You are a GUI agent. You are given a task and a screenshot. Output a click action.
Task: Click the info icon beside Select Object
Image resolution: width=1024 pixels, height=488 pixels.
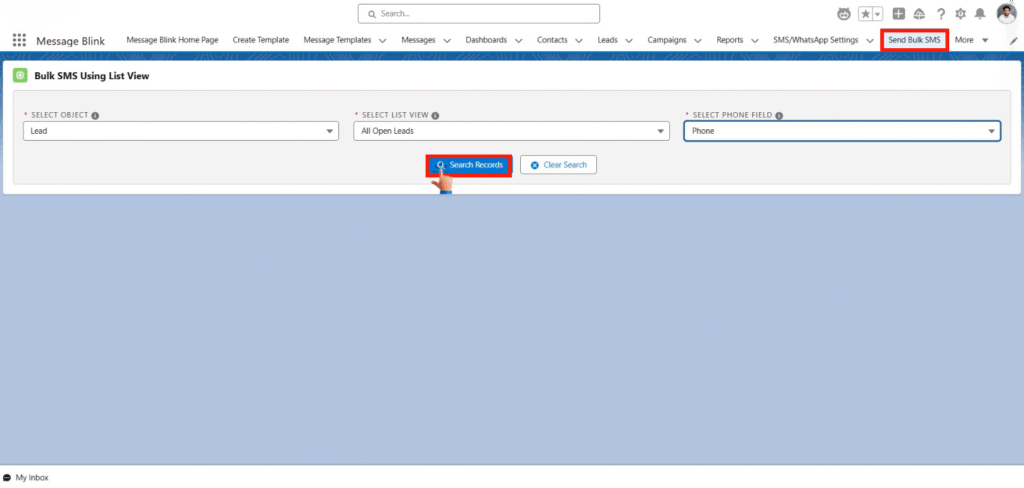point(95,116)
